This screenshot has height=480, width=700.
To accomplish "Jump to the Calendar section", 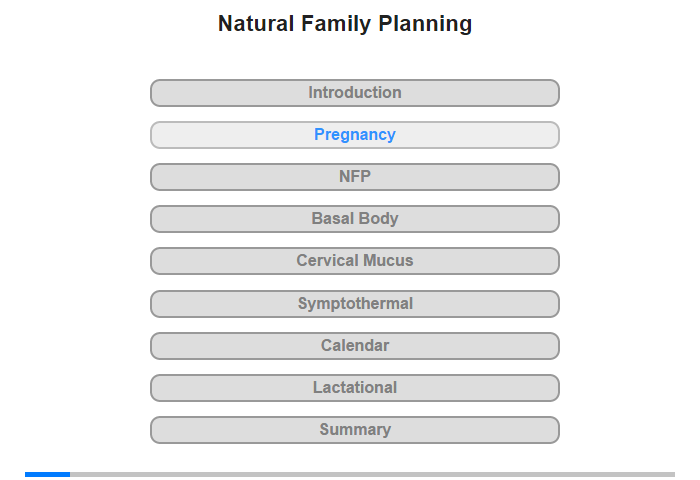I will pyautogui.click(x=354, y=346).
